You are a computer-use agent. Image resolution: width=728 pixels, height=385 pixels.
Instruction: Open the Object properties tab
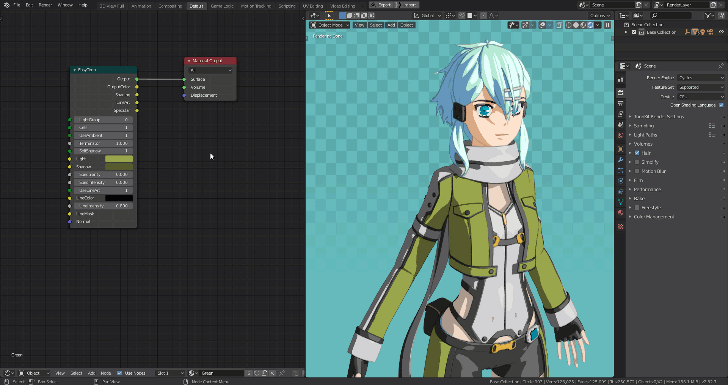point(621,149)
